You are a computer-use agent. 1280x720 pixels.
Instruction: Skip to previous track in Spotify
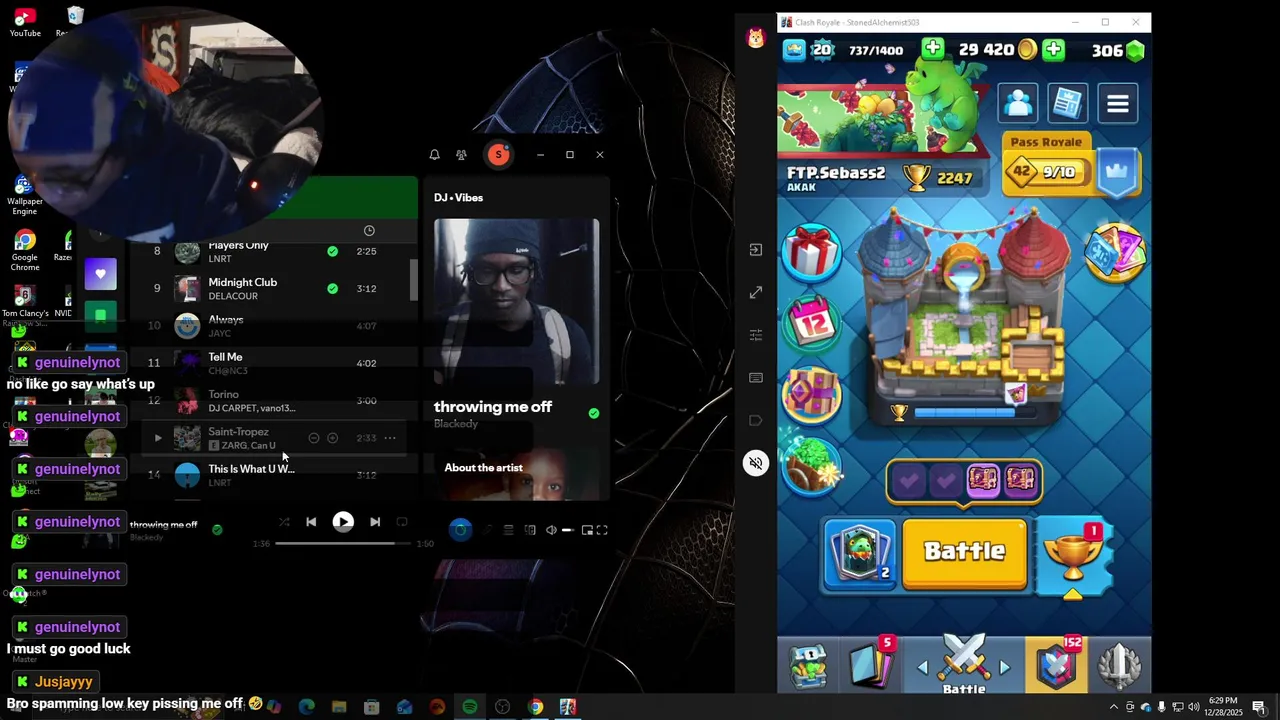pyautogui.click(x=311, y=522)
